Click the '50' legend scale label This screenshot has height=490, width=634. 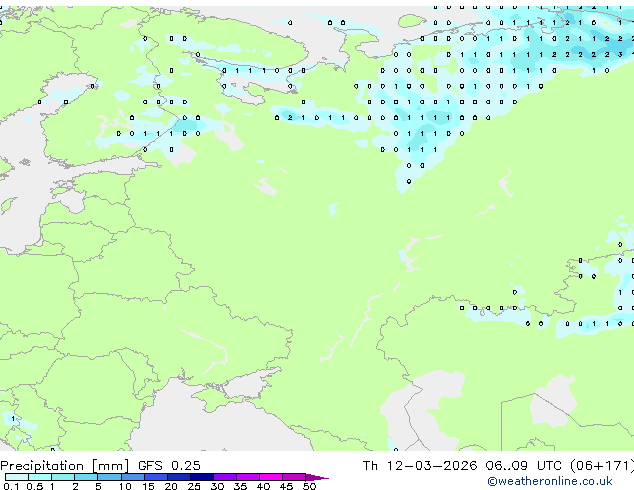tap(309, 486)
